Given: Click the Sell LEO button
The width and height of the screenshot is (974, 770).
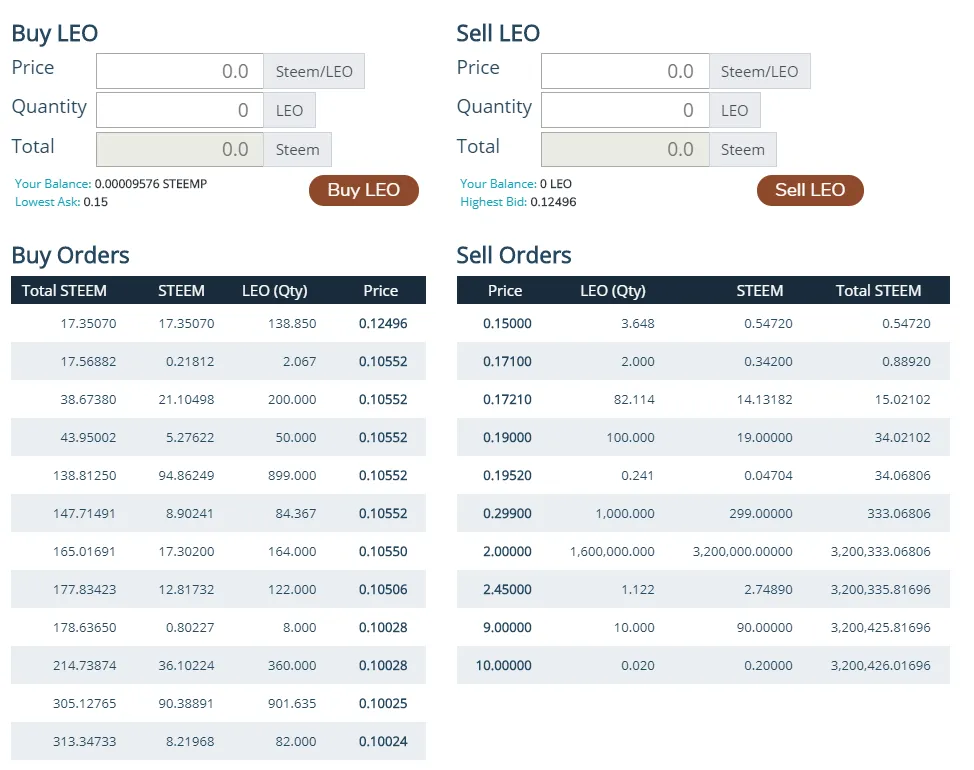Looking at the screenshot, I should [x=809, y=190].
